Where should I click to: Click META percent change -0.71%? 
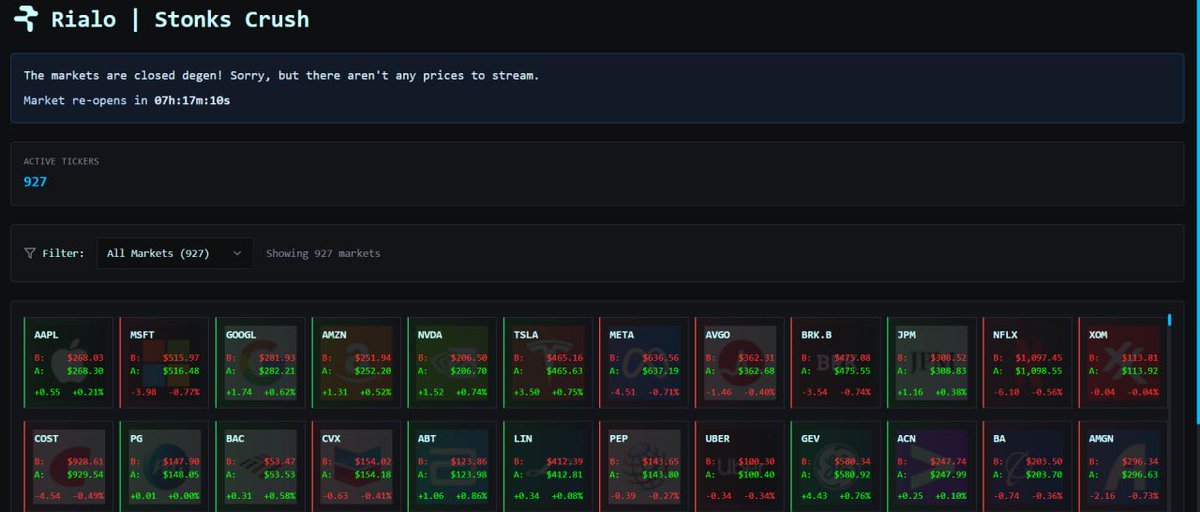[x=661, y=392]
